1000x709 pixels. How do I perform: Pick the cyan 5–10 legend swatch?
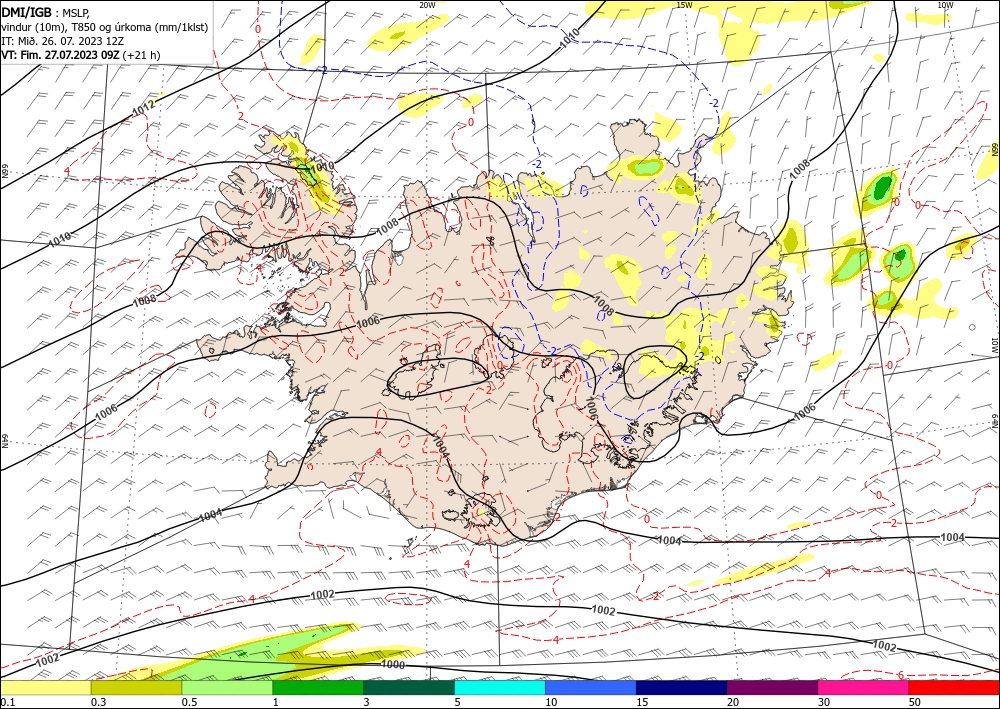click(500, 688)
